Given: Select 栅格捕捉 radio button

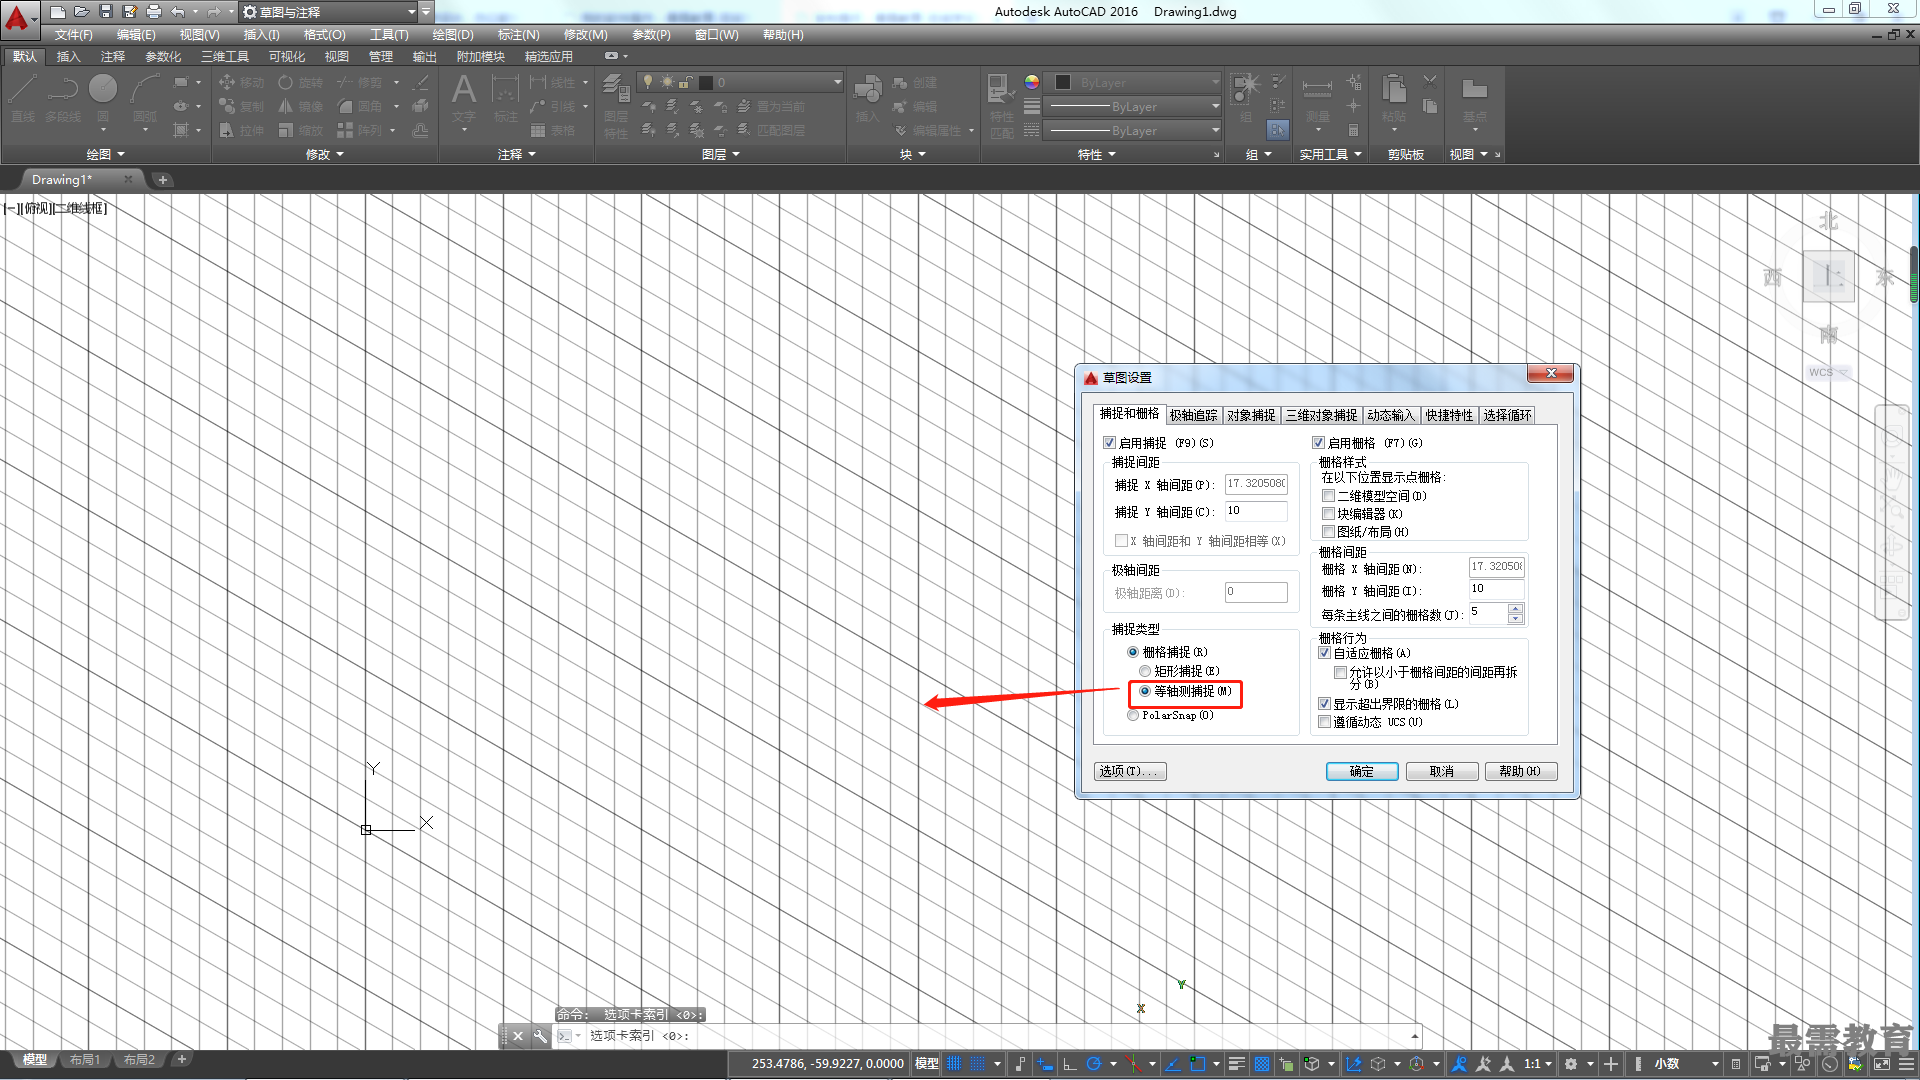Looking at the screenshot, I should click(x=1133, y=652).
